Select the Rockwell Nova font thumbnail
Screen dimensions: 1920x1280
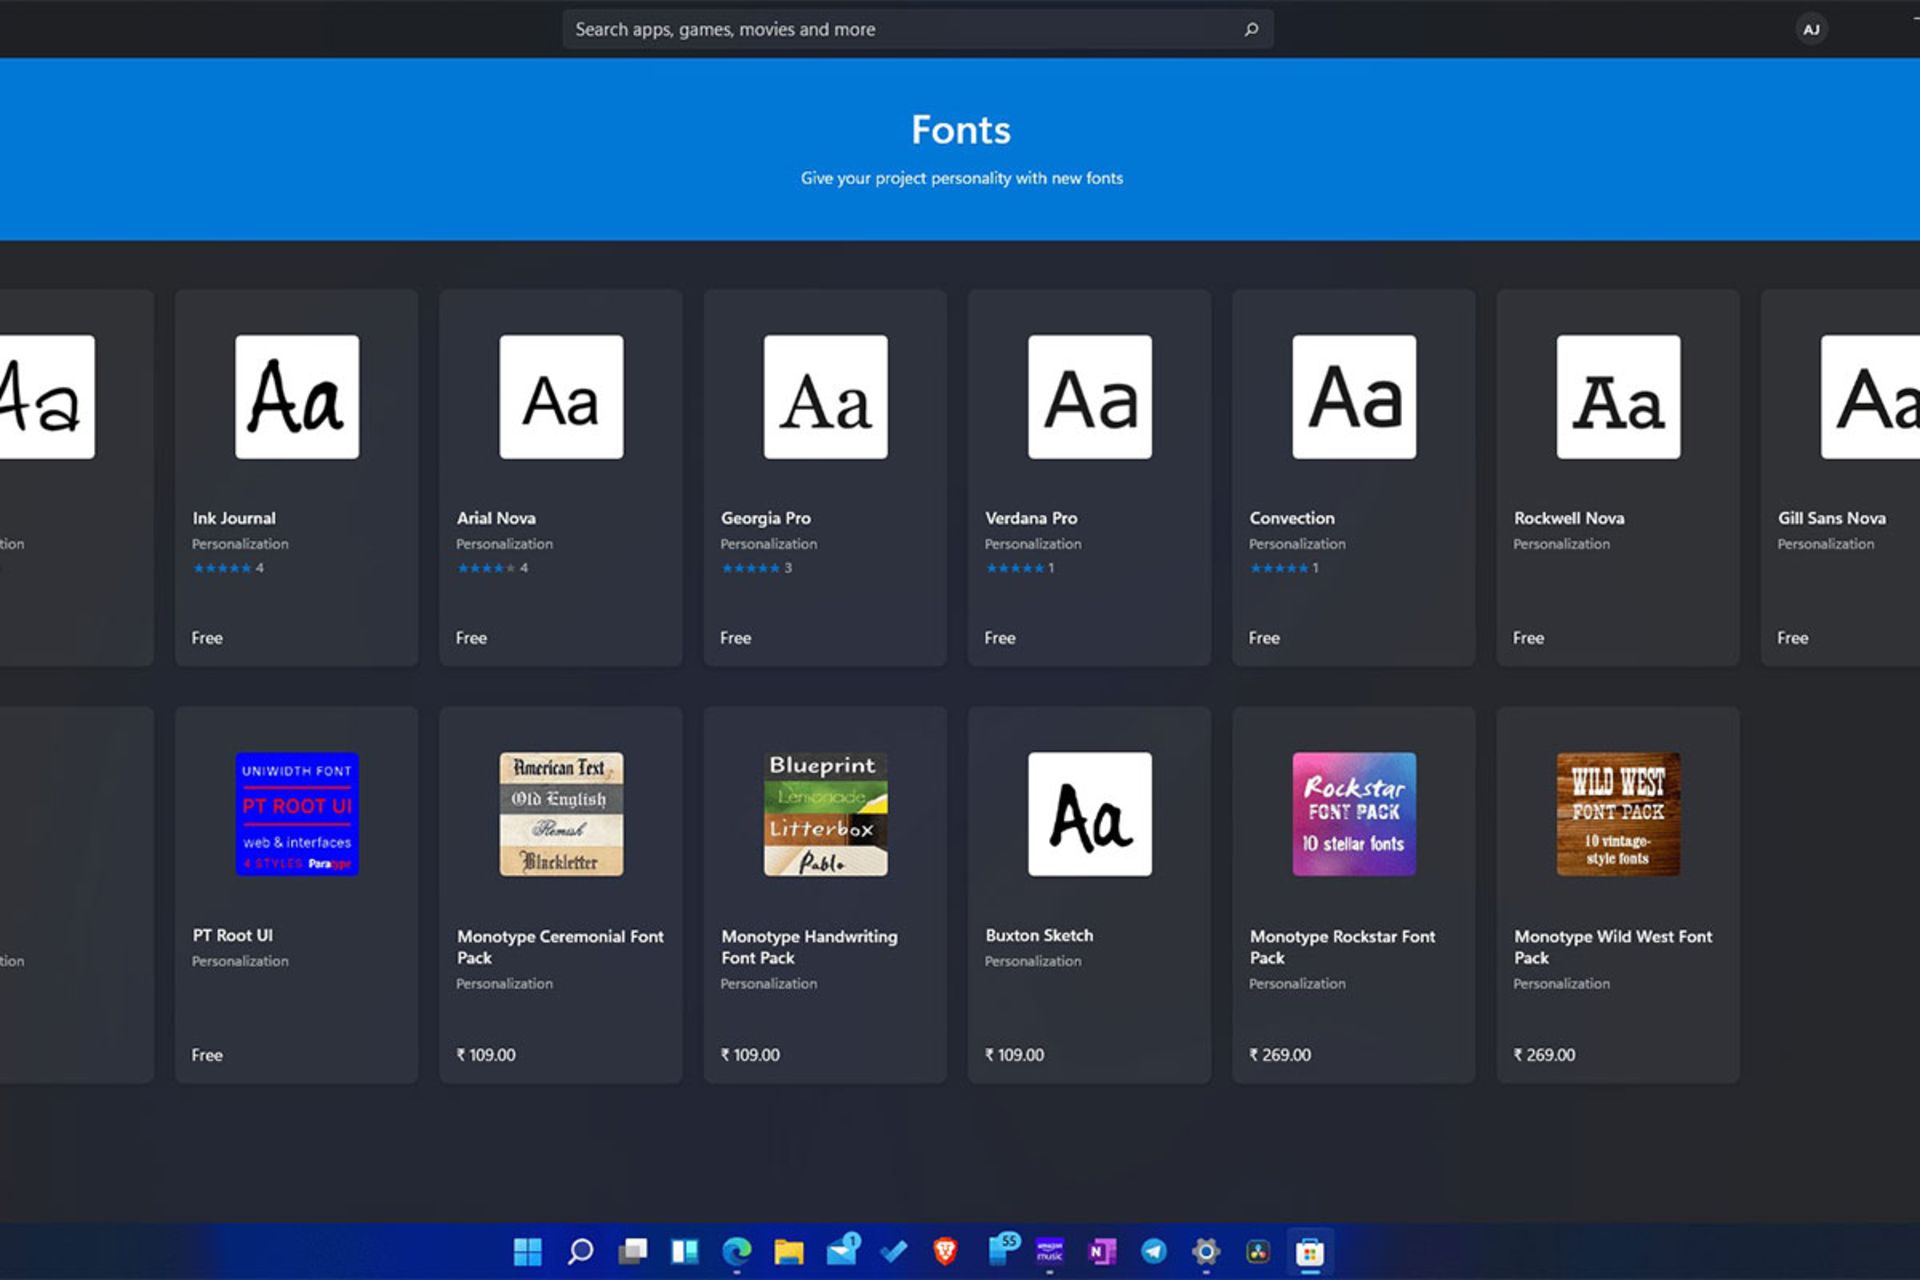point(1618,397)
